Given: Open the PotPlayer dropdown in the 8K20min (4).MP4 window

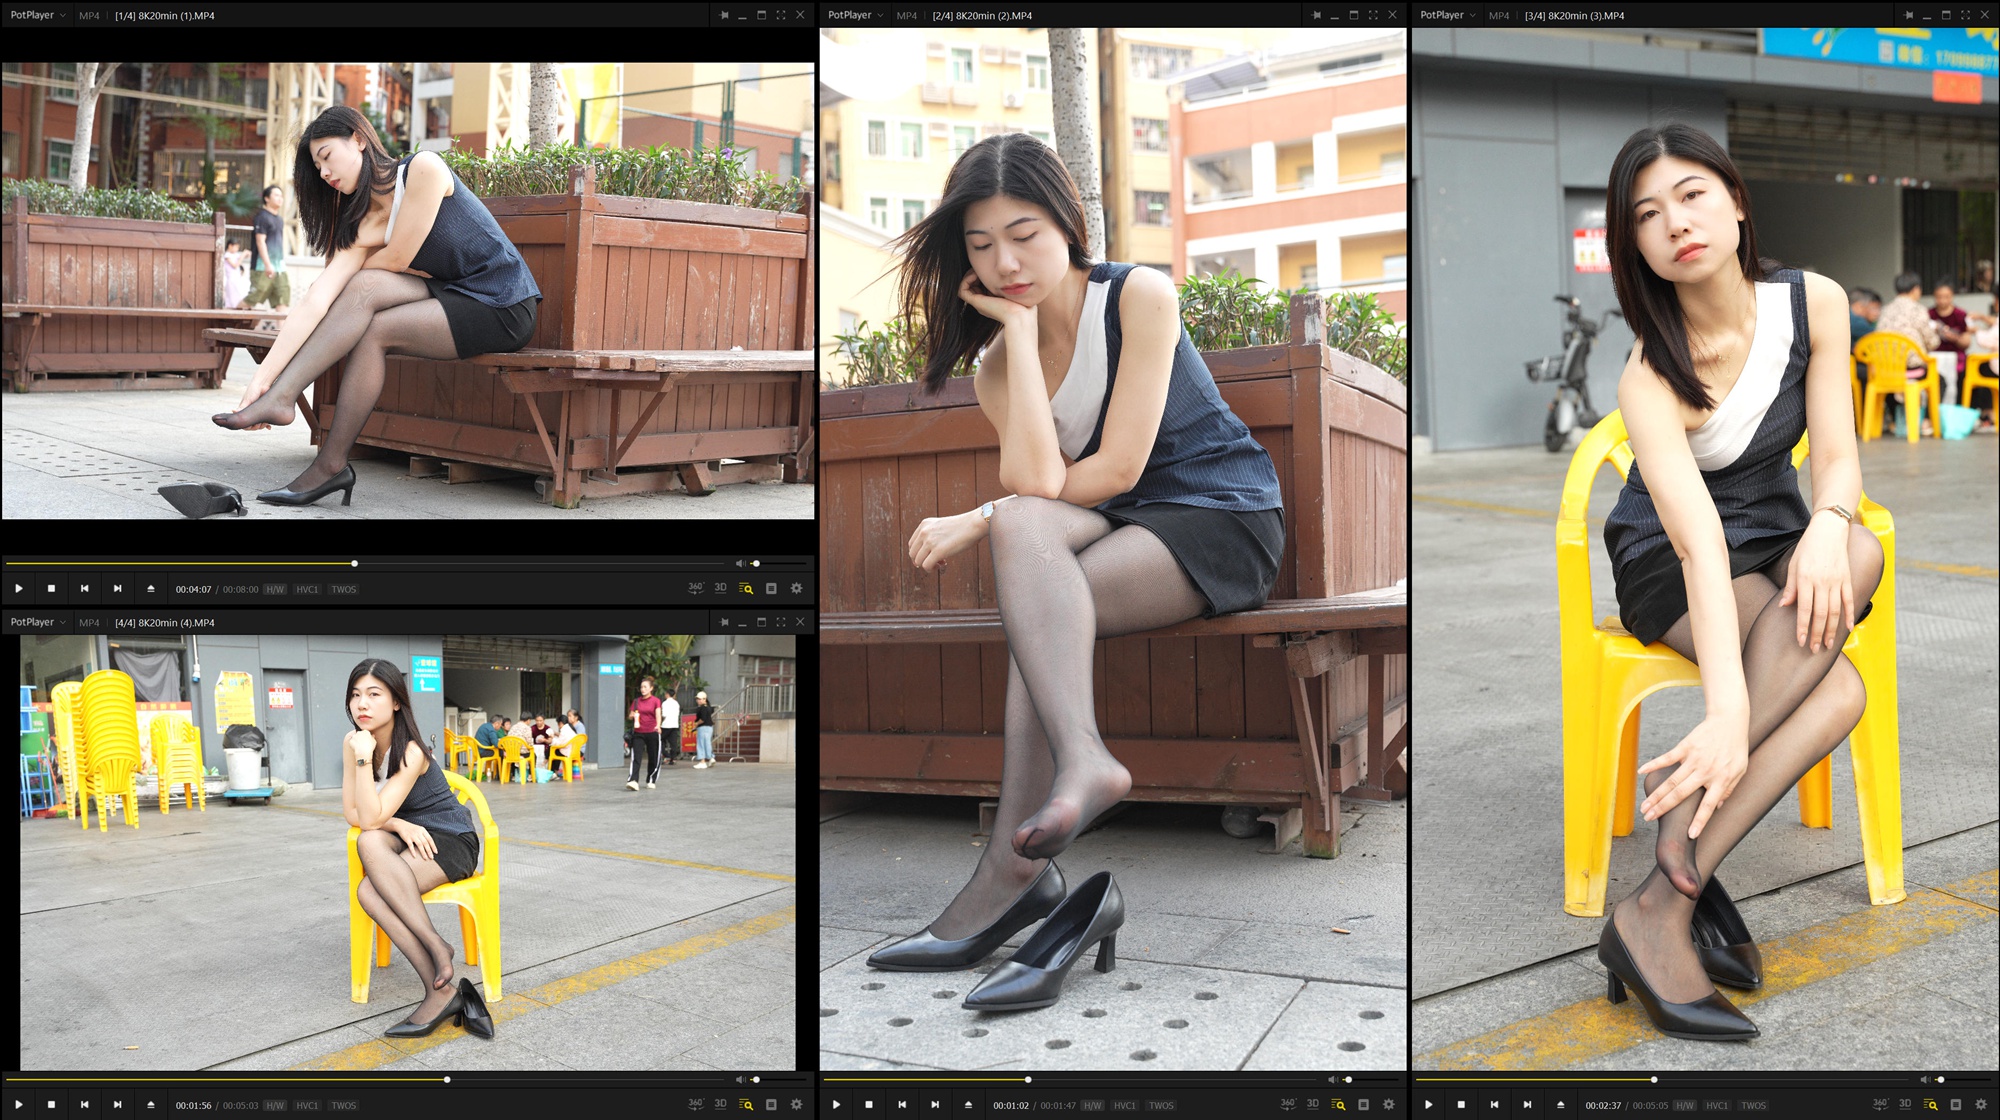Looking at the screenshot, I should tap(38, 622).
